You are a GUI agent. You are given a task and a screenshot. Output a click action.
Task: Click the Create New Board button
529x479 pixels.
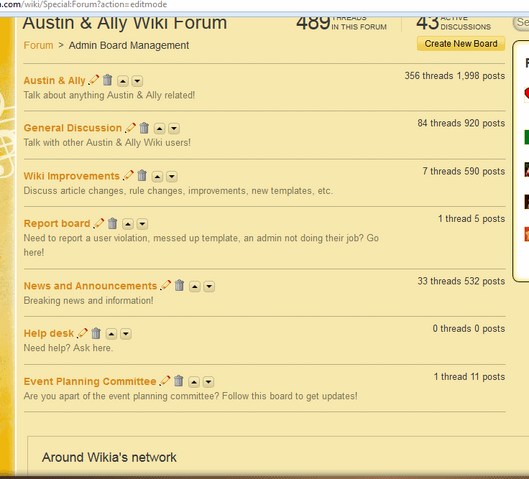coord(461,44)
